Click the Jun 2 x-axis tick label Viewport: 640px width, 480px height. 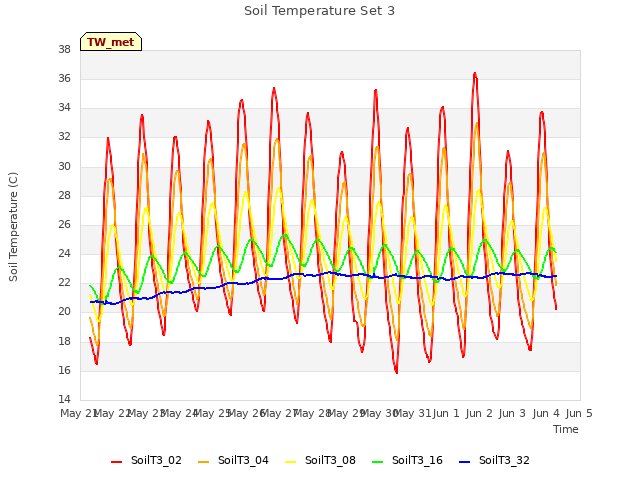479,413
